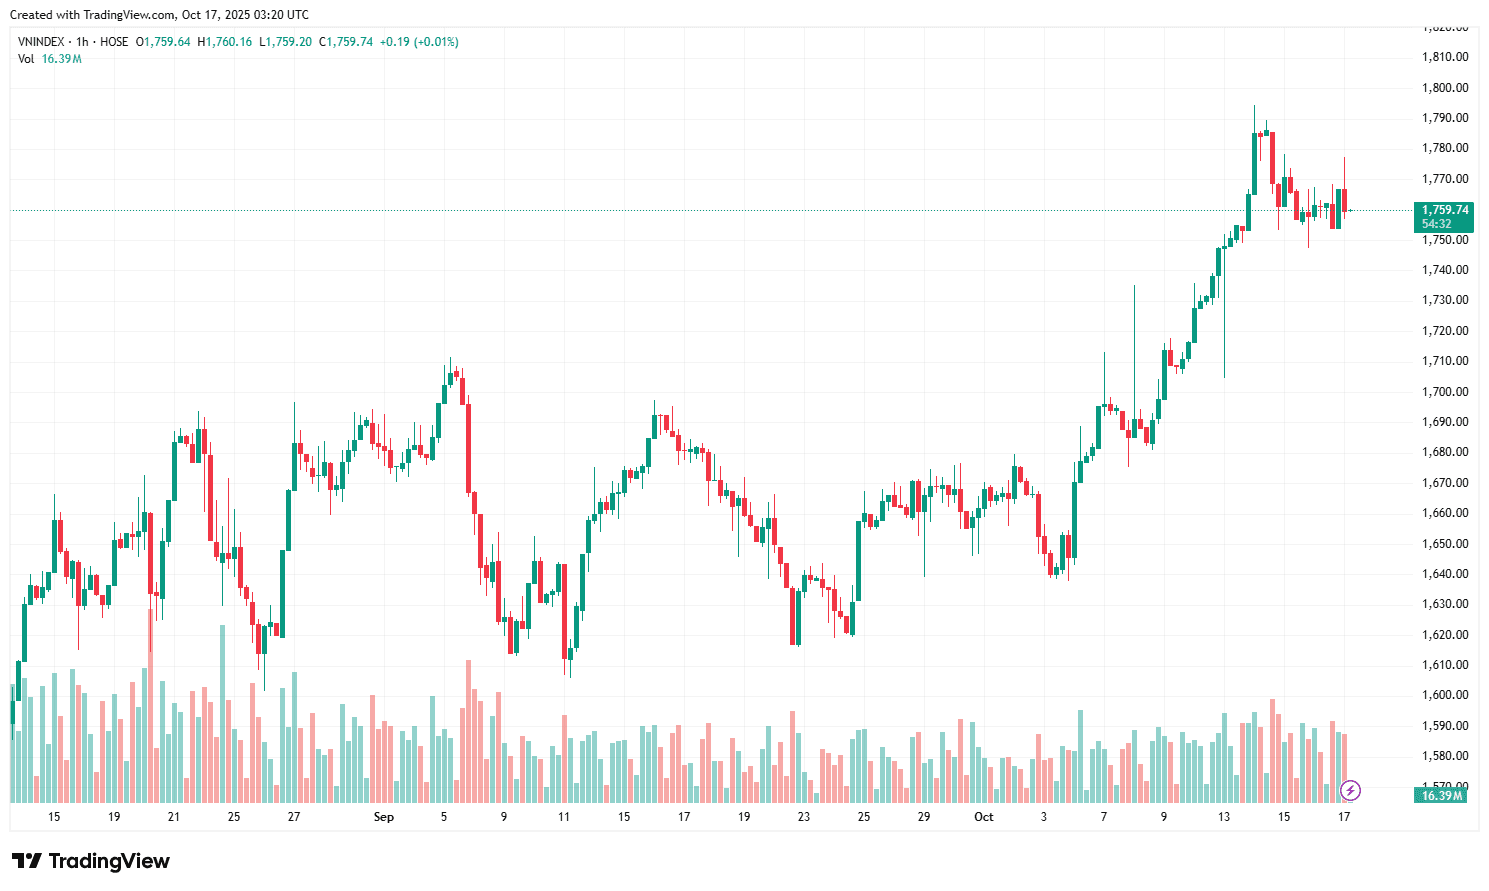1489x891 pixels.
Task: Click the closing value C1,759.74
Action: [x=346, y=42]
